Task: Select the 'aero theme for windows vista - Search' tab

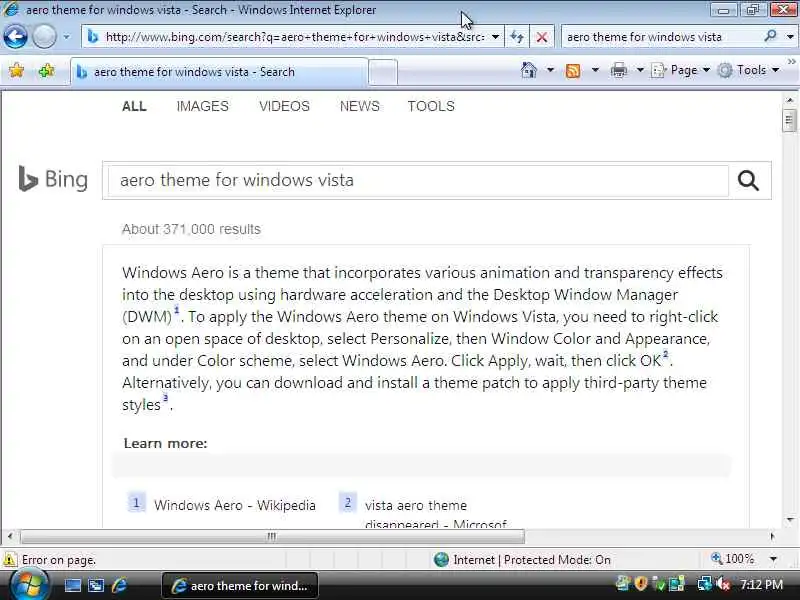Action: click(219, 72)
